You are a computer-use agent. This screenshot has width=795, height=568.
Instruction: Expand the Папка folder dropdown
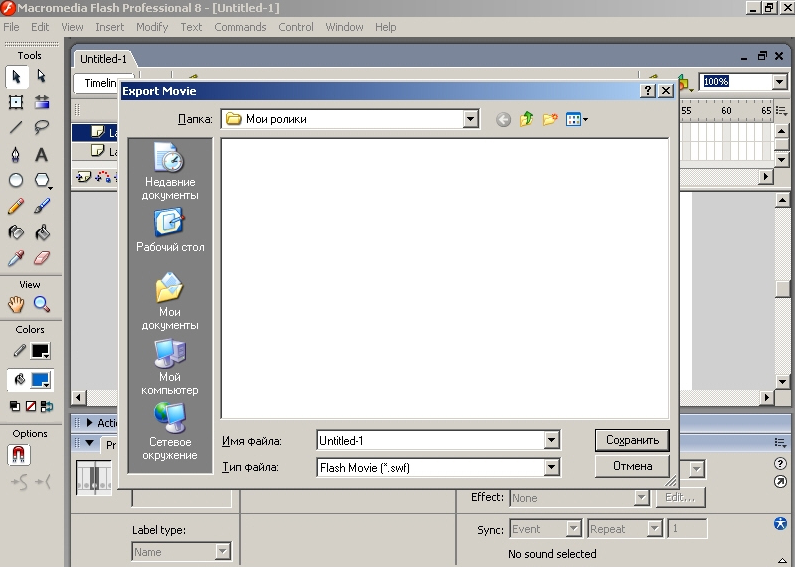pyautogui.click(x=471, y=119)
